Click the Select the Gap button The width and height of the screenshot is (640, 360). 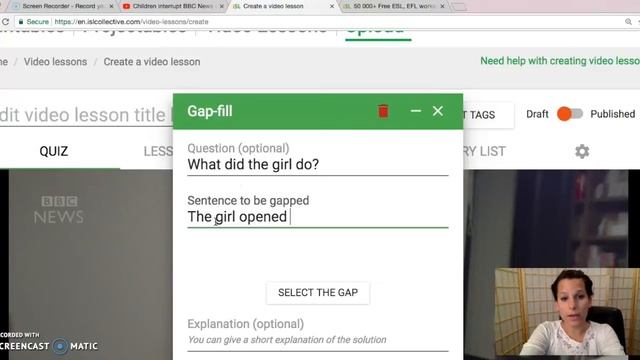coord(318,293)
